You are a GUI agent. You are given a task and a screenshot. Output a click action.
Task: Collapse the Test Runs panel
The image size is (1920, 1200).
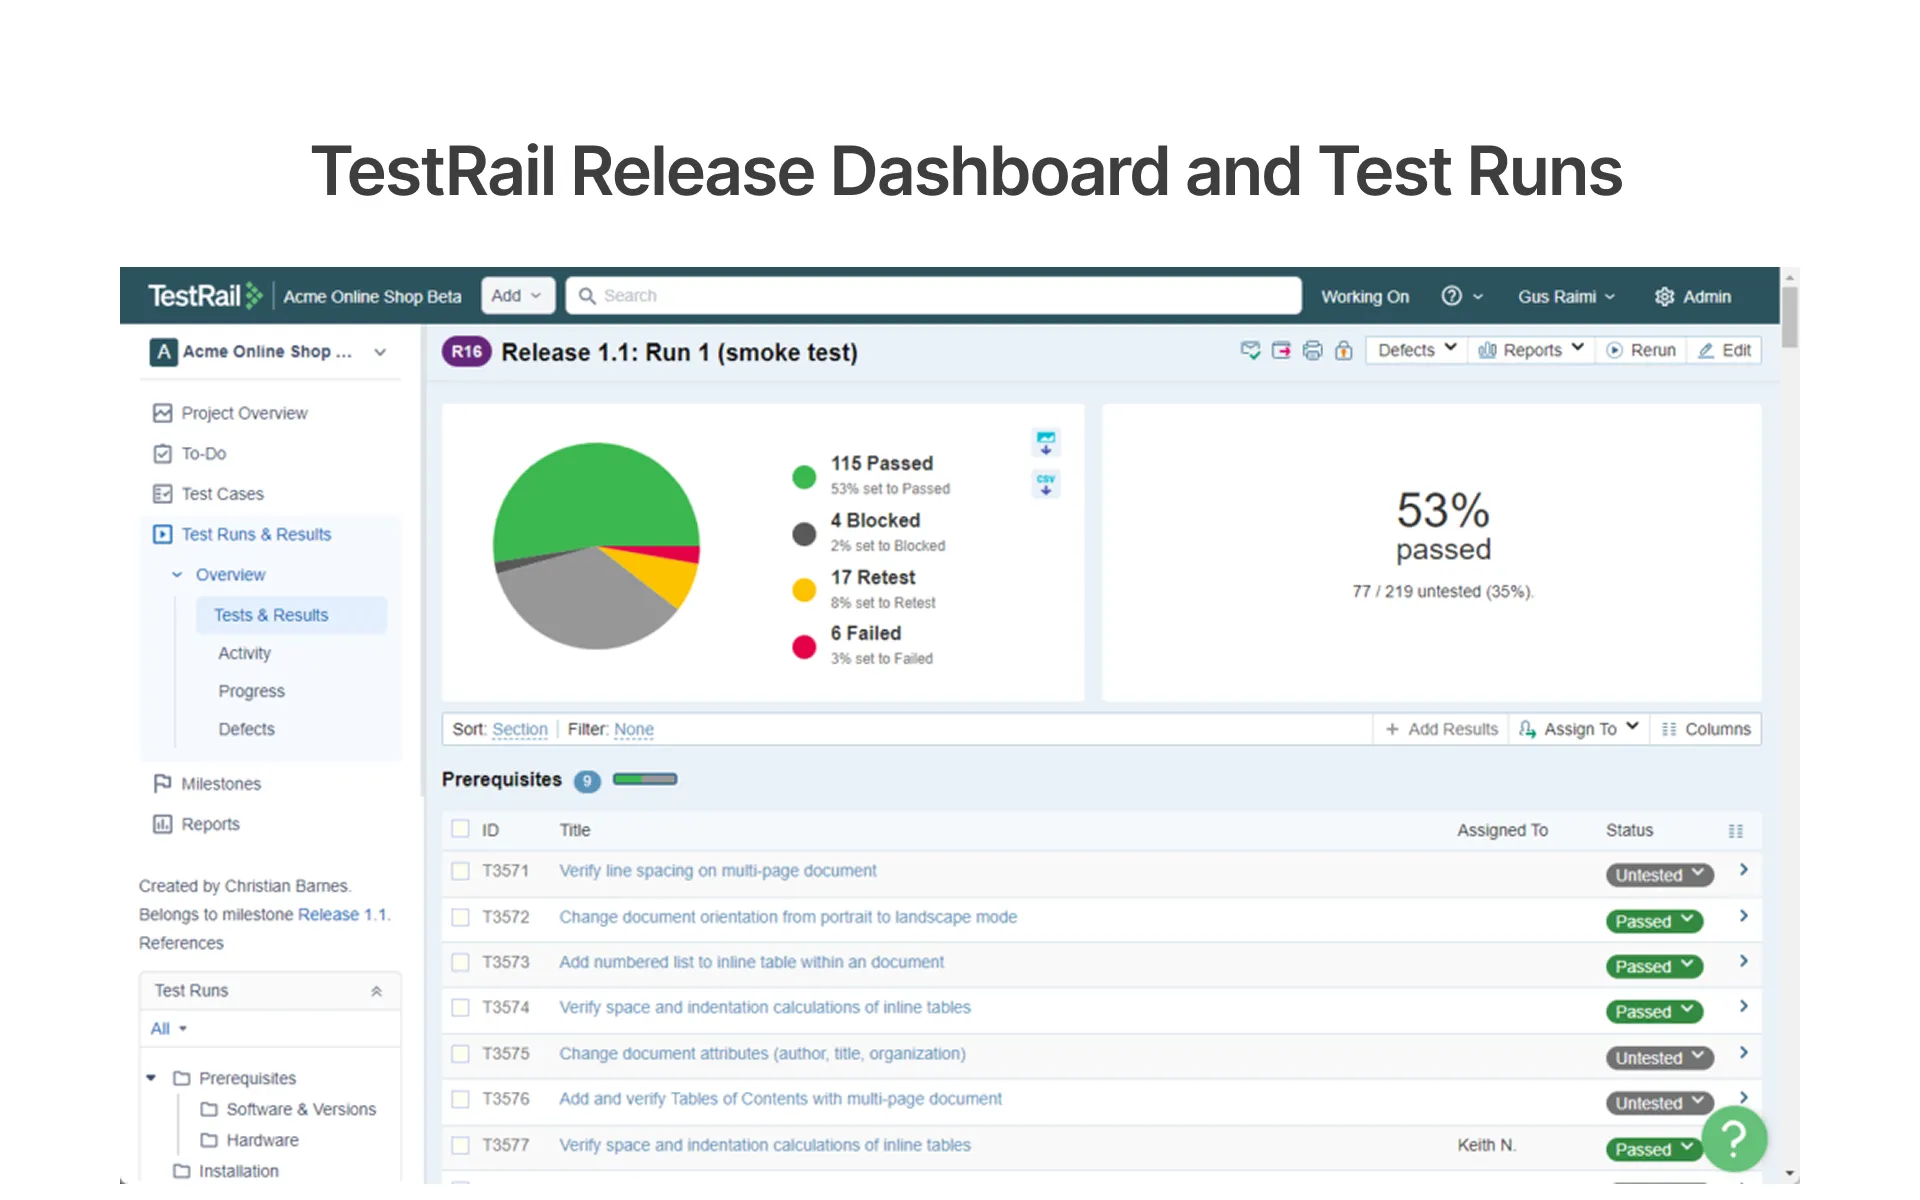point(376,991)
